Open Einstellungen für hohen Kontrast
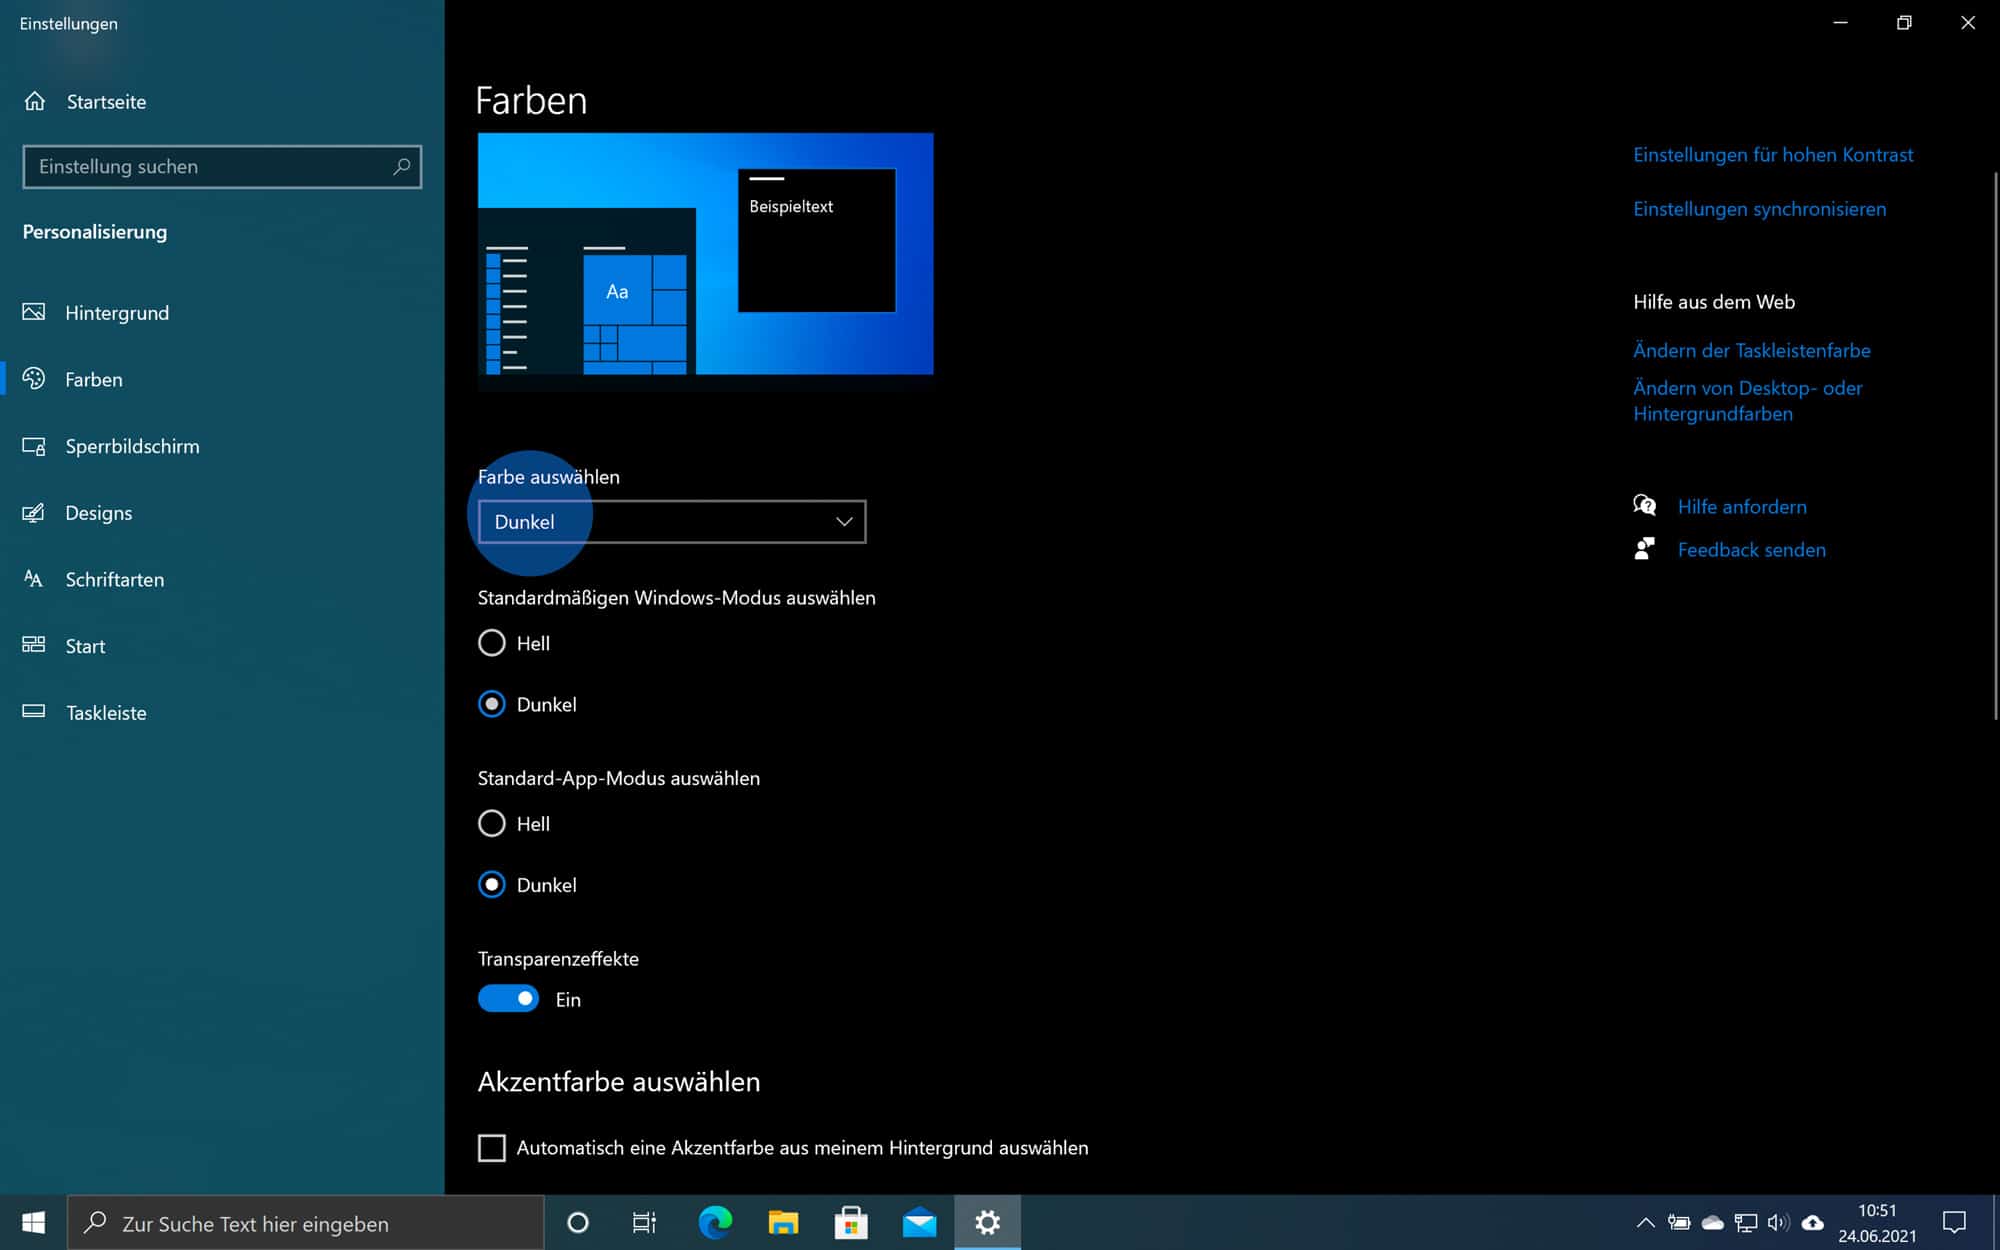 pos(1773,154)
